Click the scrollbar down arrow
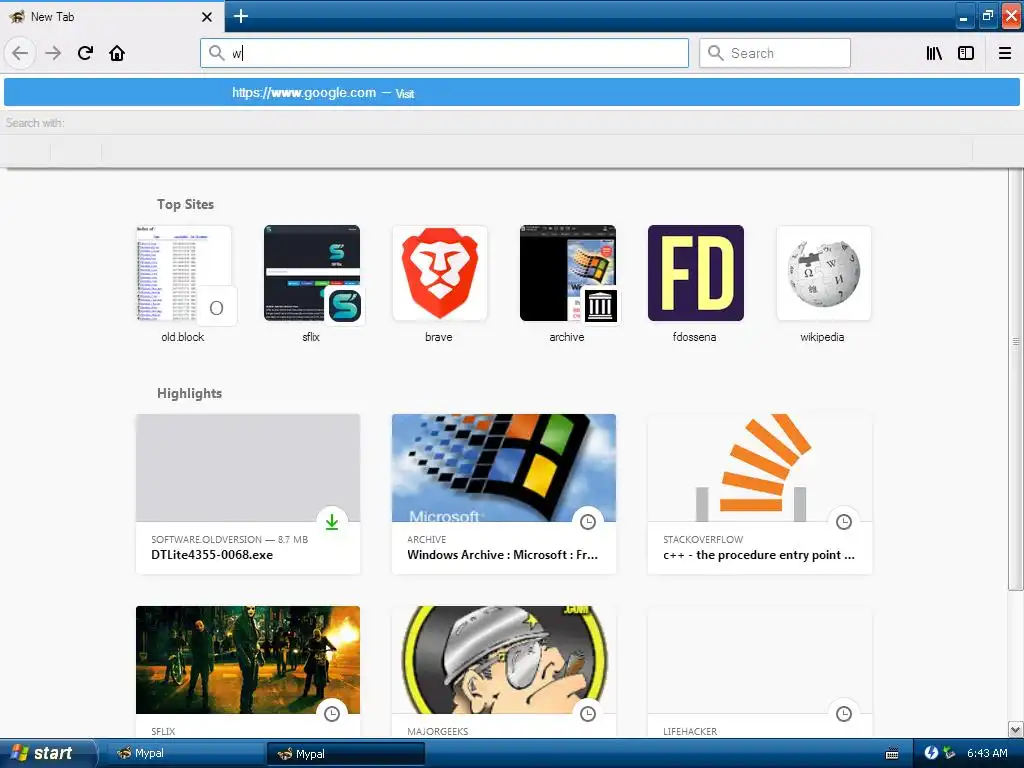This screenshot has height=768, width=1024. pyautogui.click(x=1015, y=729)
